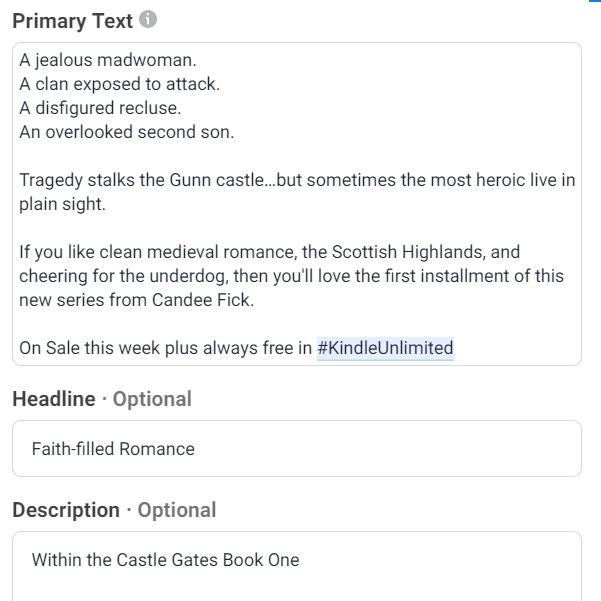Screen dimensions: 601x601
Task: Place cursor in line 'A jealous madwoman.'
Action: point(108,60)
